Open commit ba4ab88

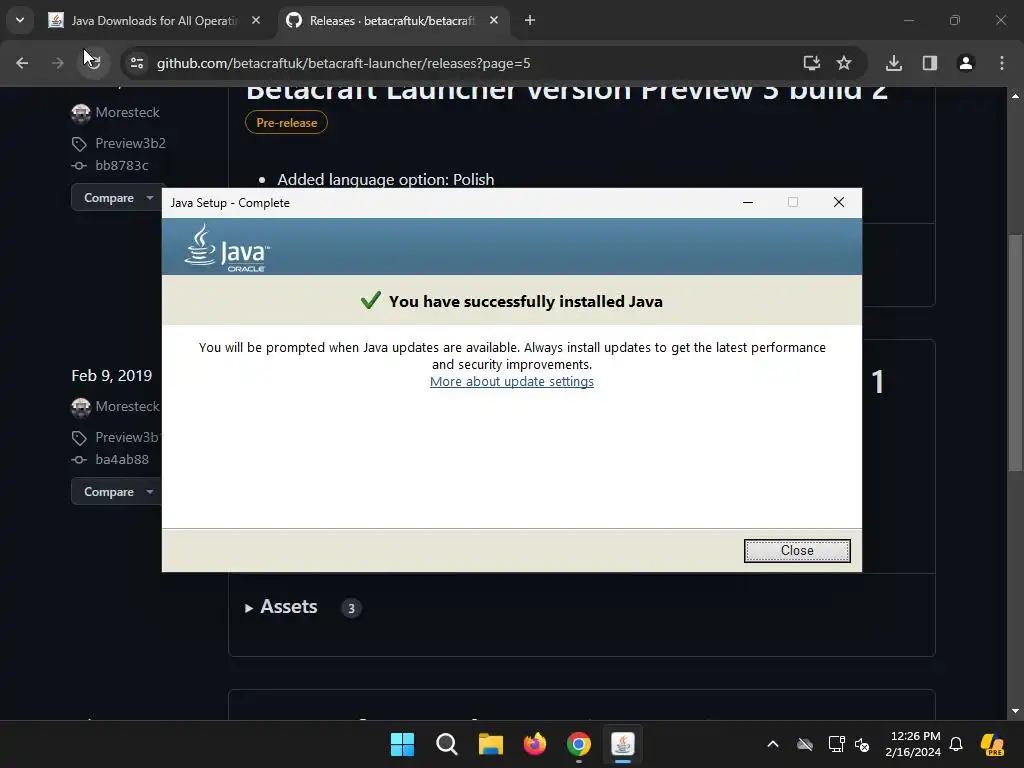click(121, 459)
